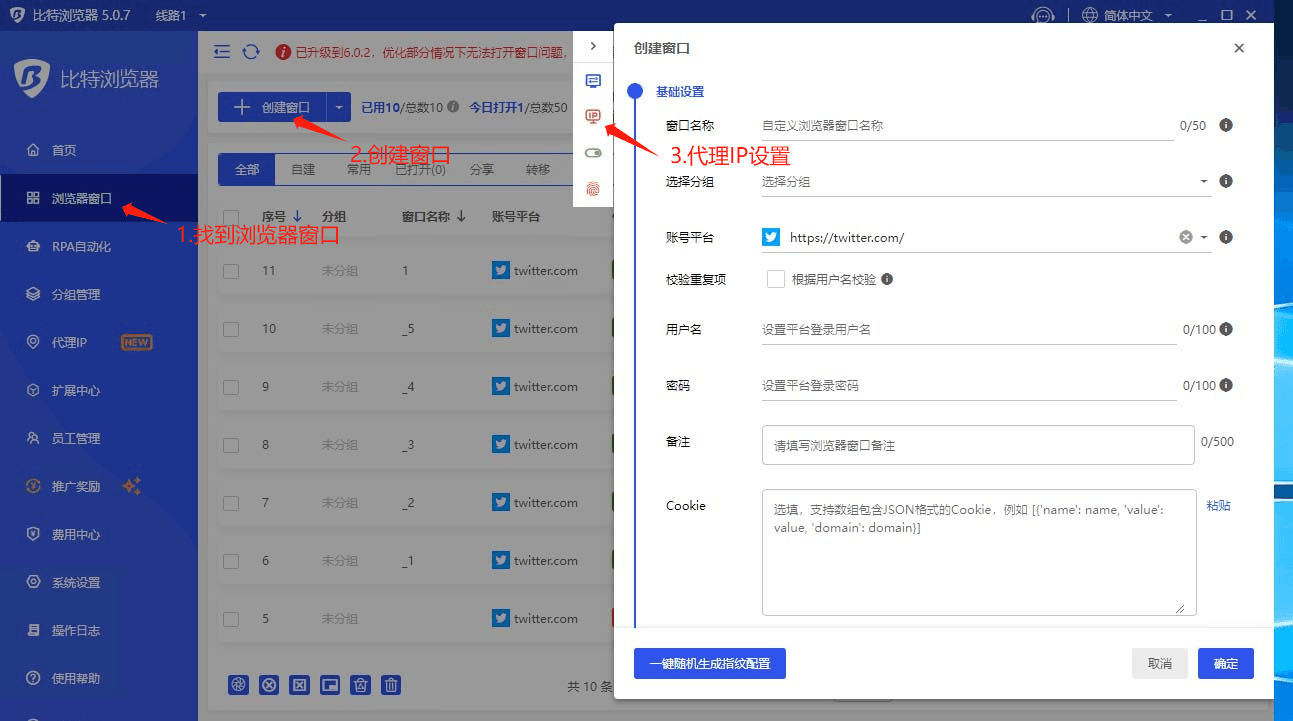1293x721 pixels.
Task: Select checkbox for row number 11
Action: click(231, 271)
